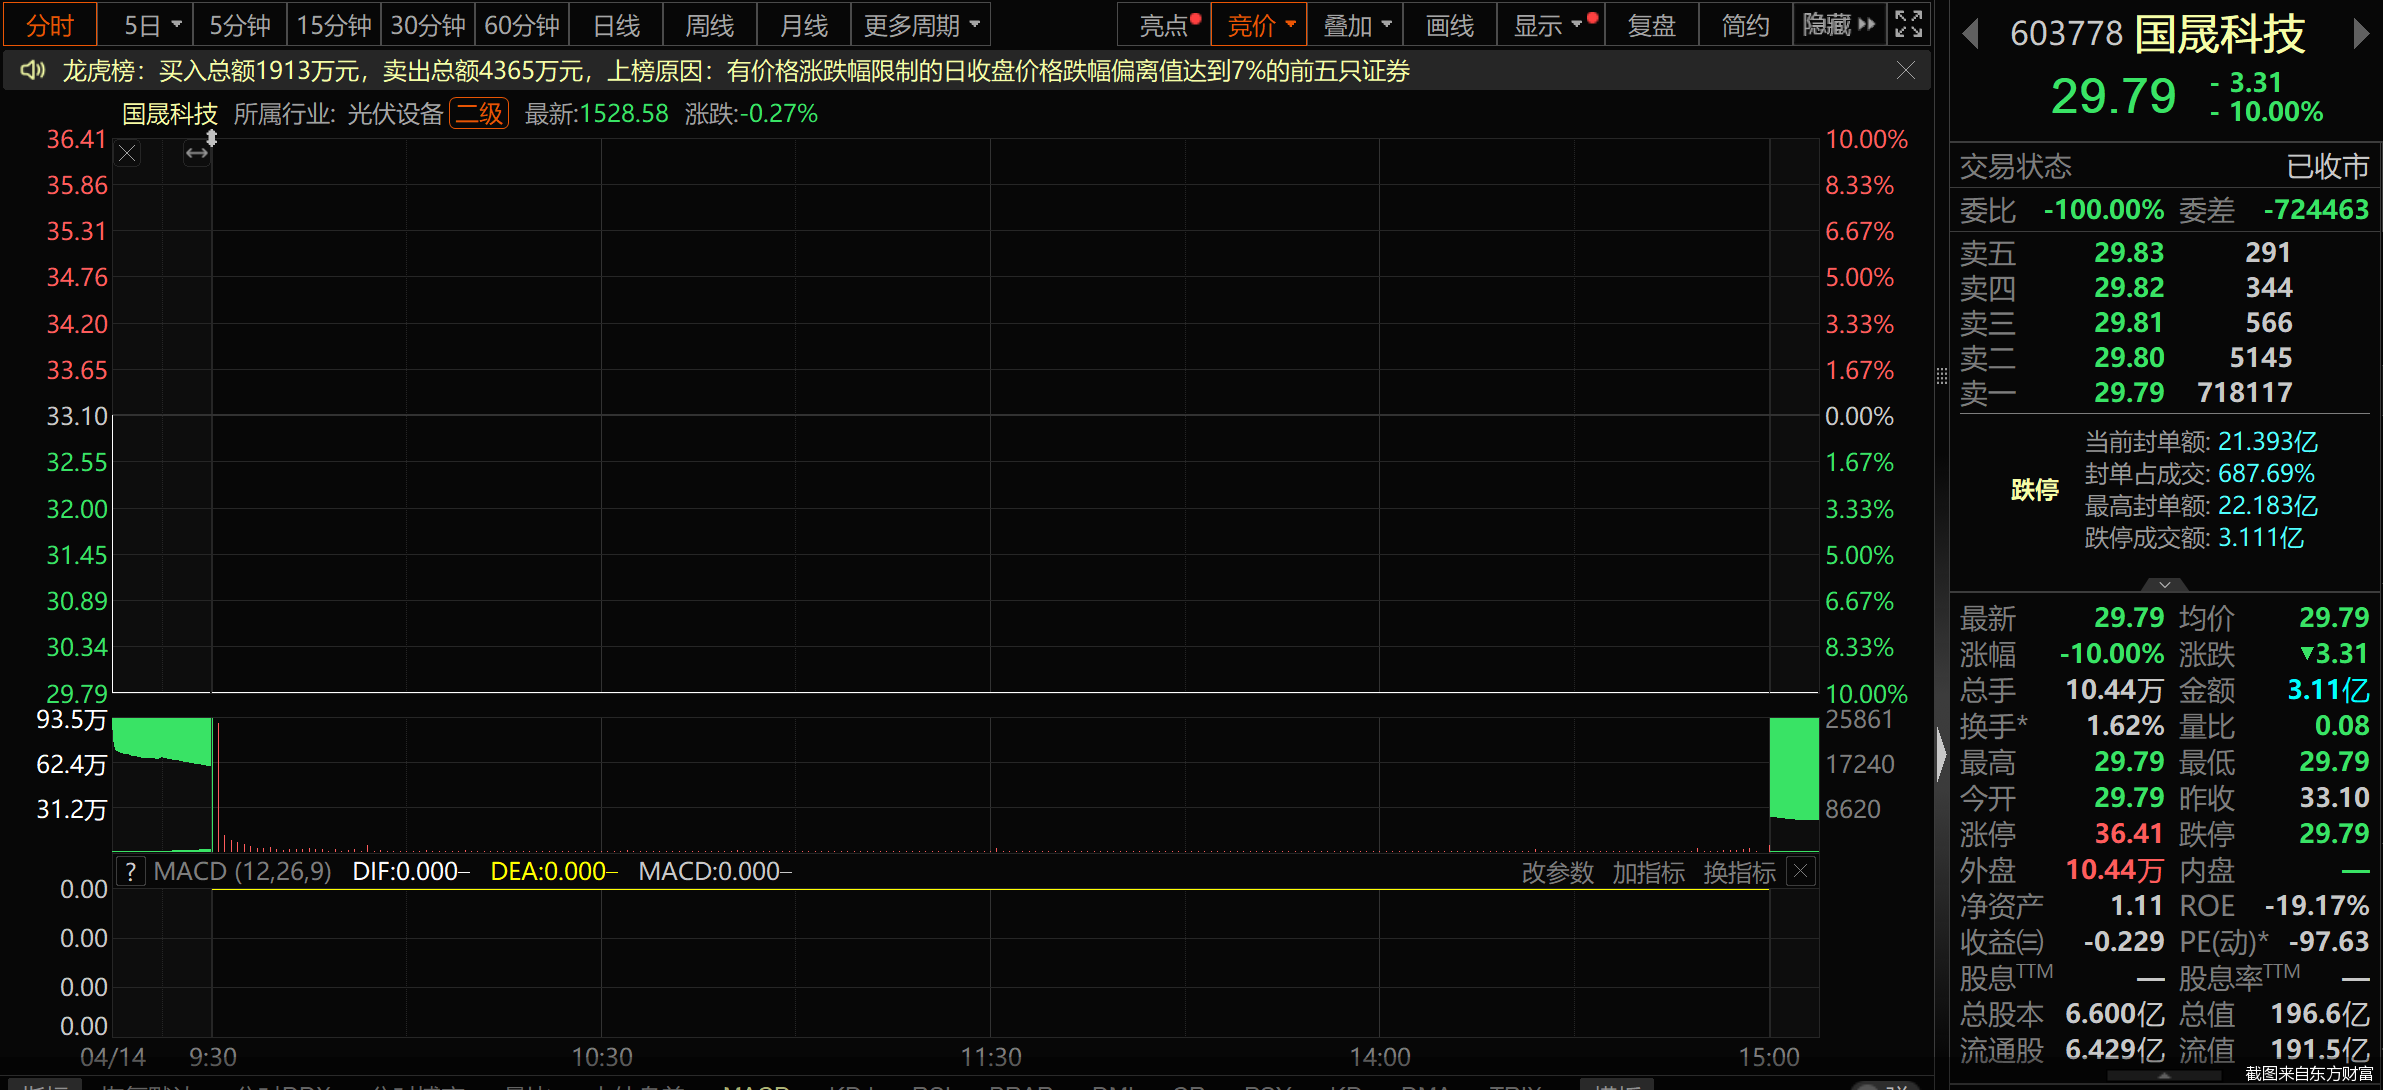Click 改参数 to edit MACD parameters
Viewport: 2383px width, 1090px height.
click(x=1557, y=872)
